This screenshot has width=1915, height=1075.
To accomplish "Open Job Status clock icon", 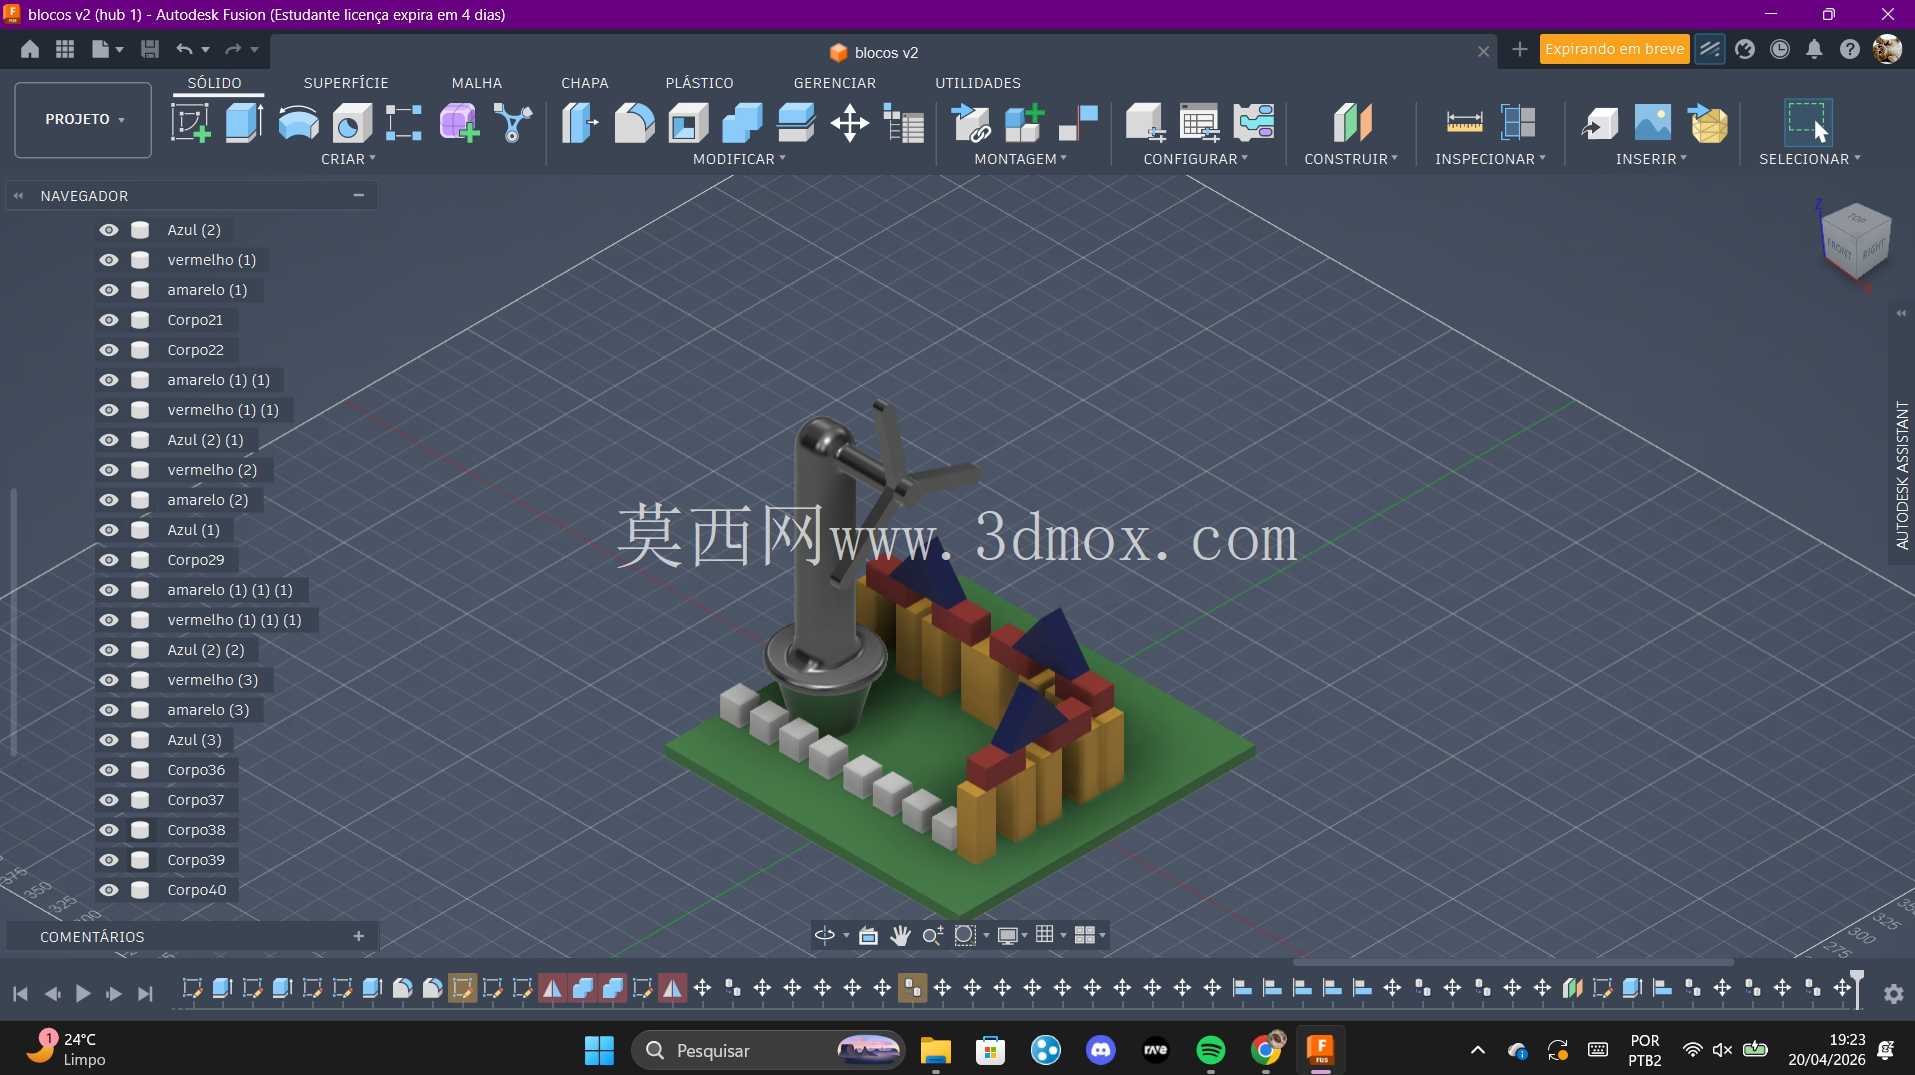I will click(1779, 49).
